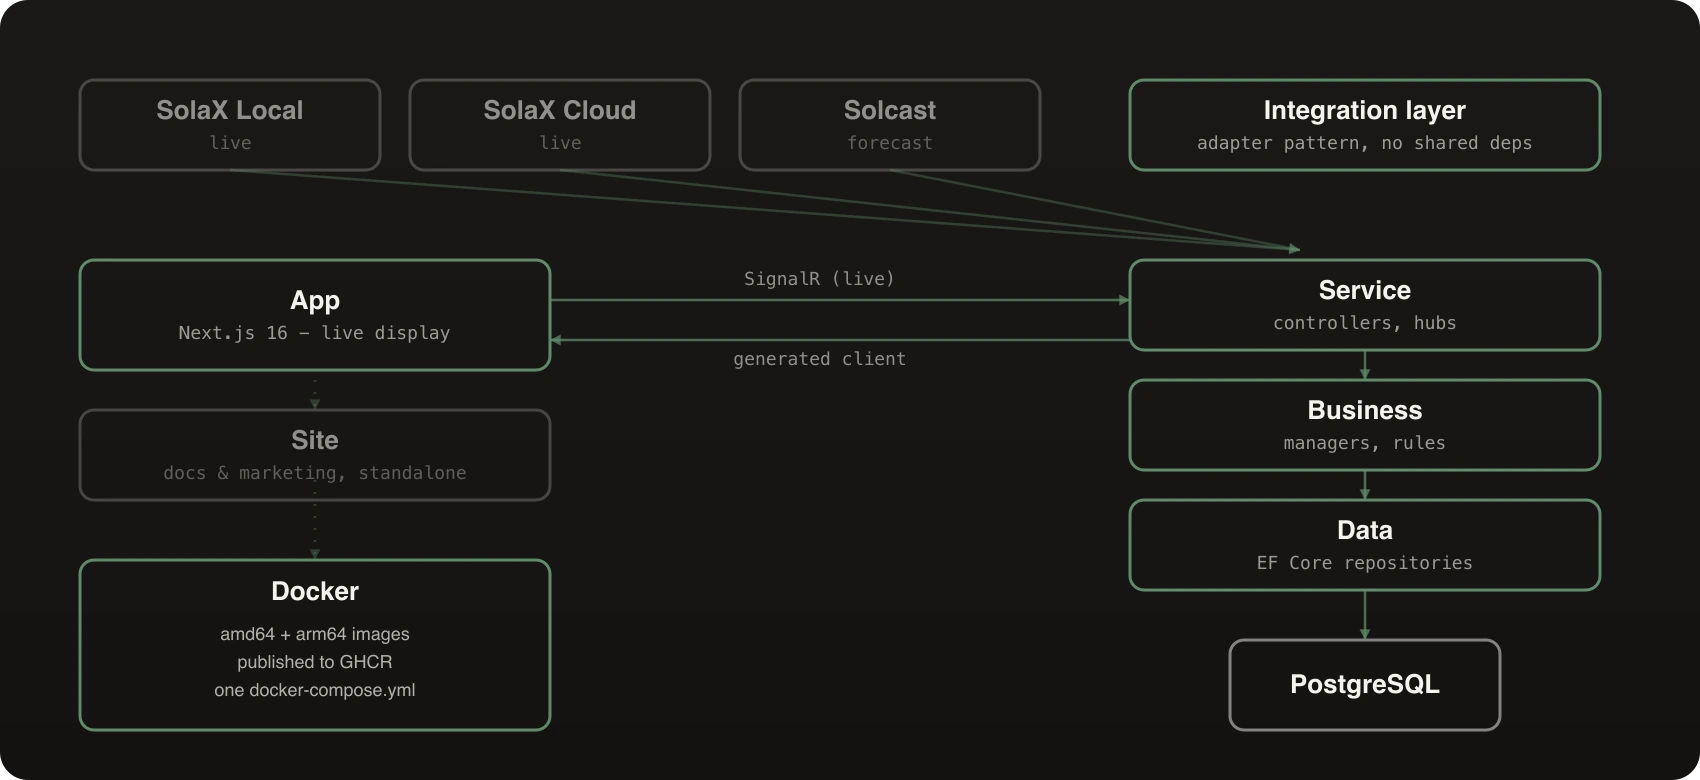This screenshot has width=1700, height=780.
Task: Click 'live' subtitle under SolaX Local
Action: pos(230,143)
